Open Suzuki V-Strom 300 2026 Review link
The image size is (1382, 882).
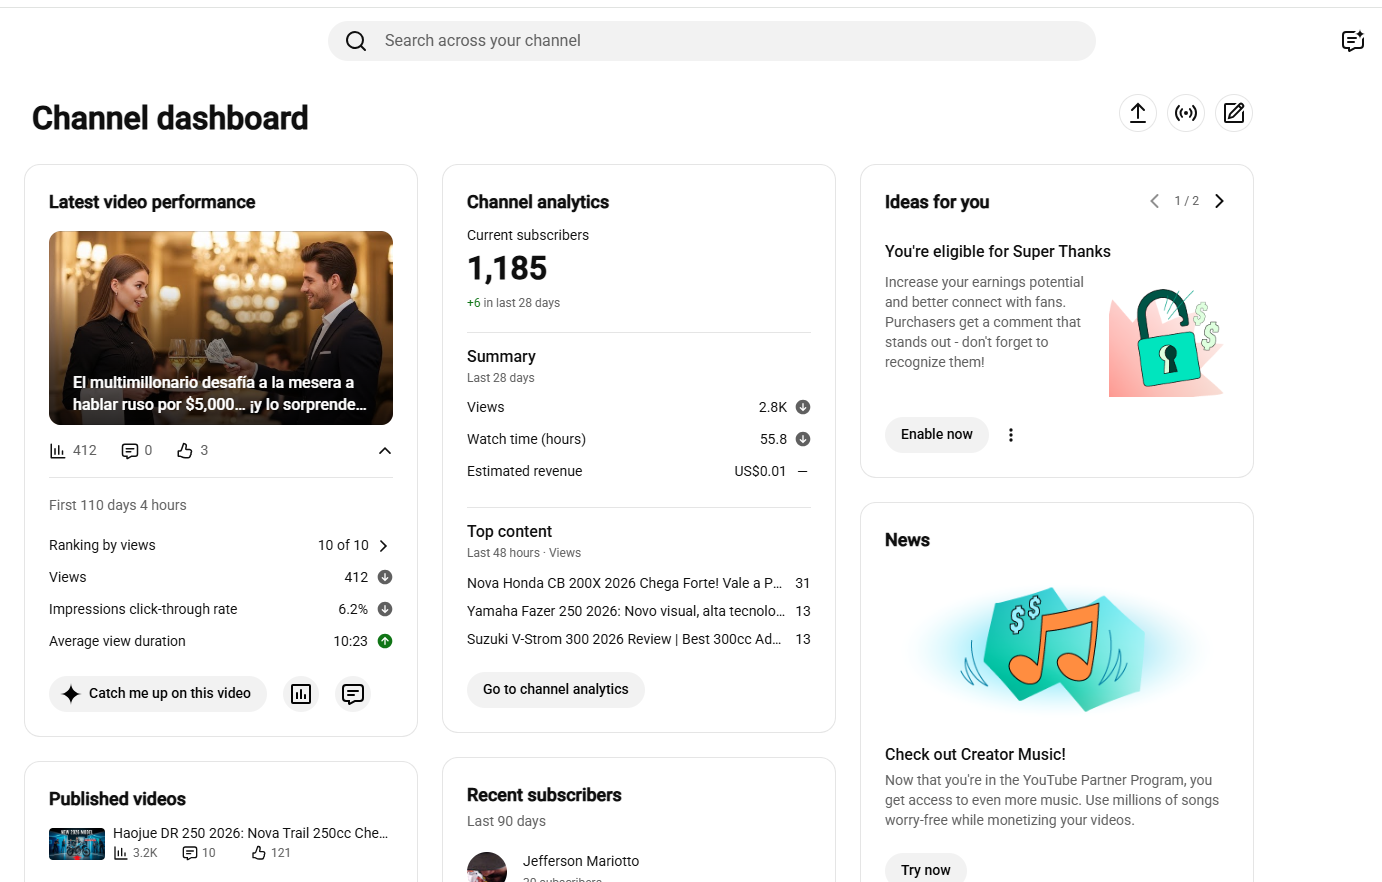coord(624,639)
